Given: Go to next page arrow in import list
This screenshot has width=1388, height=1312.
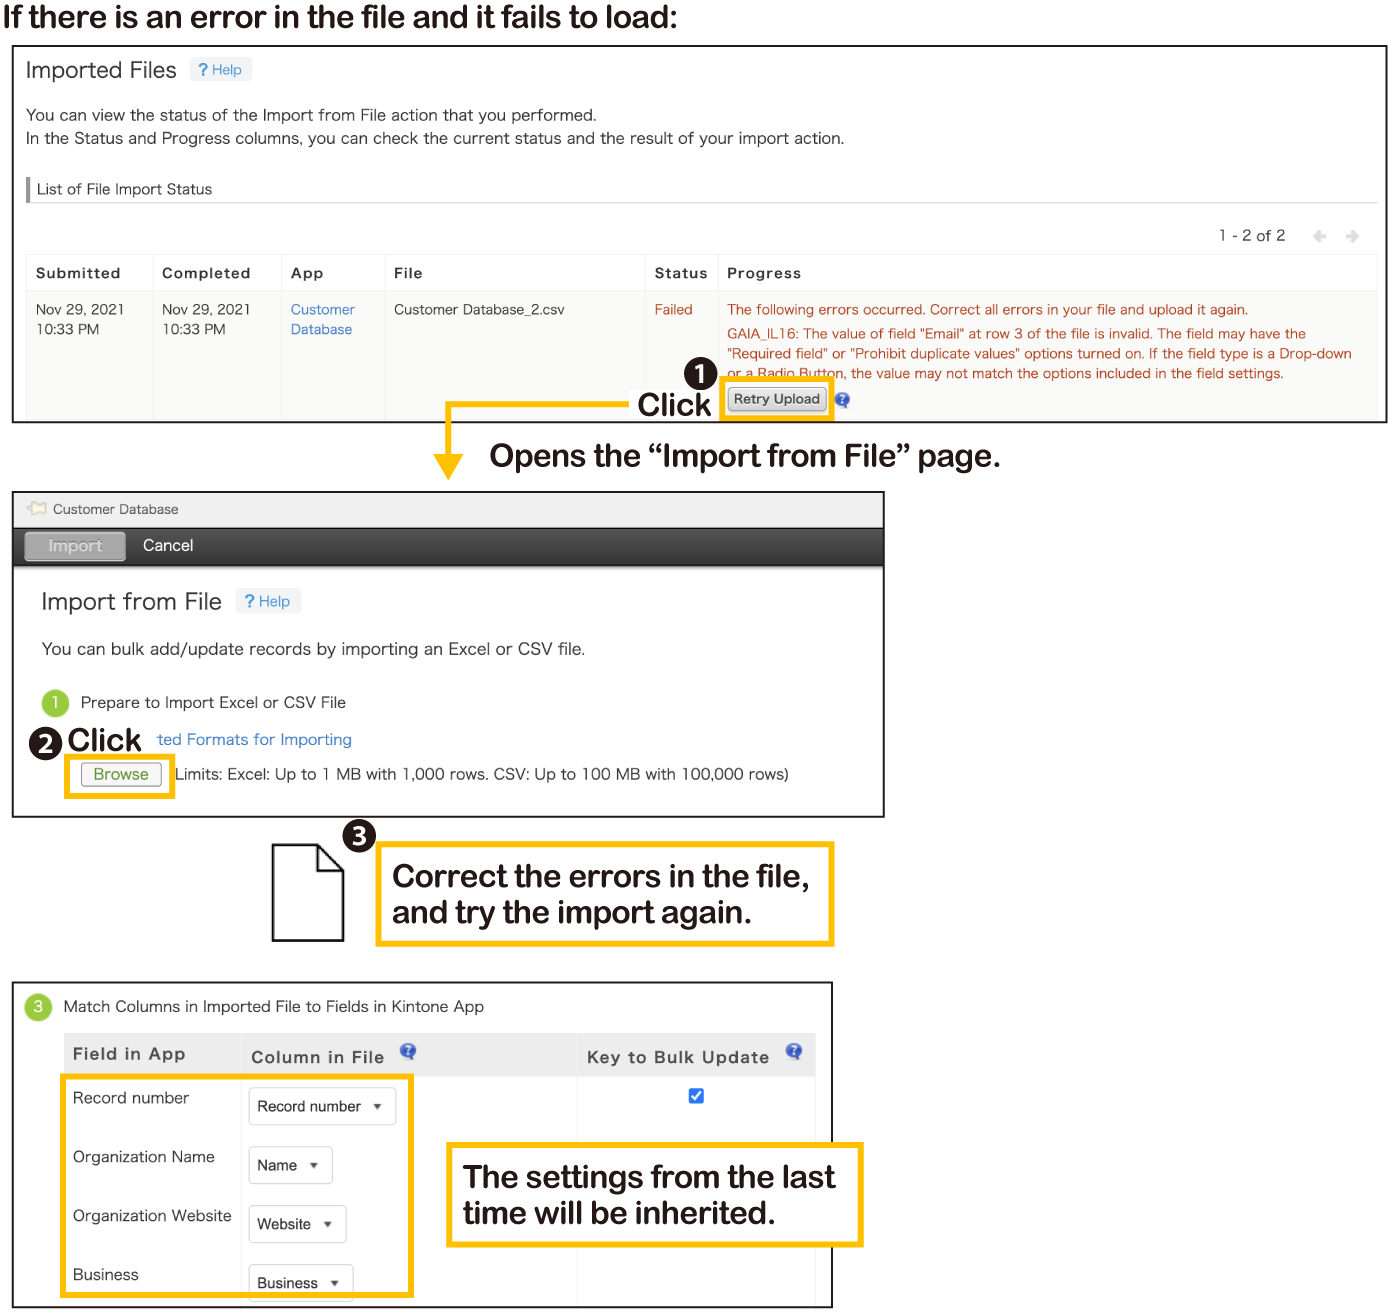Looking at the screenshot, I should (1352, 236).
